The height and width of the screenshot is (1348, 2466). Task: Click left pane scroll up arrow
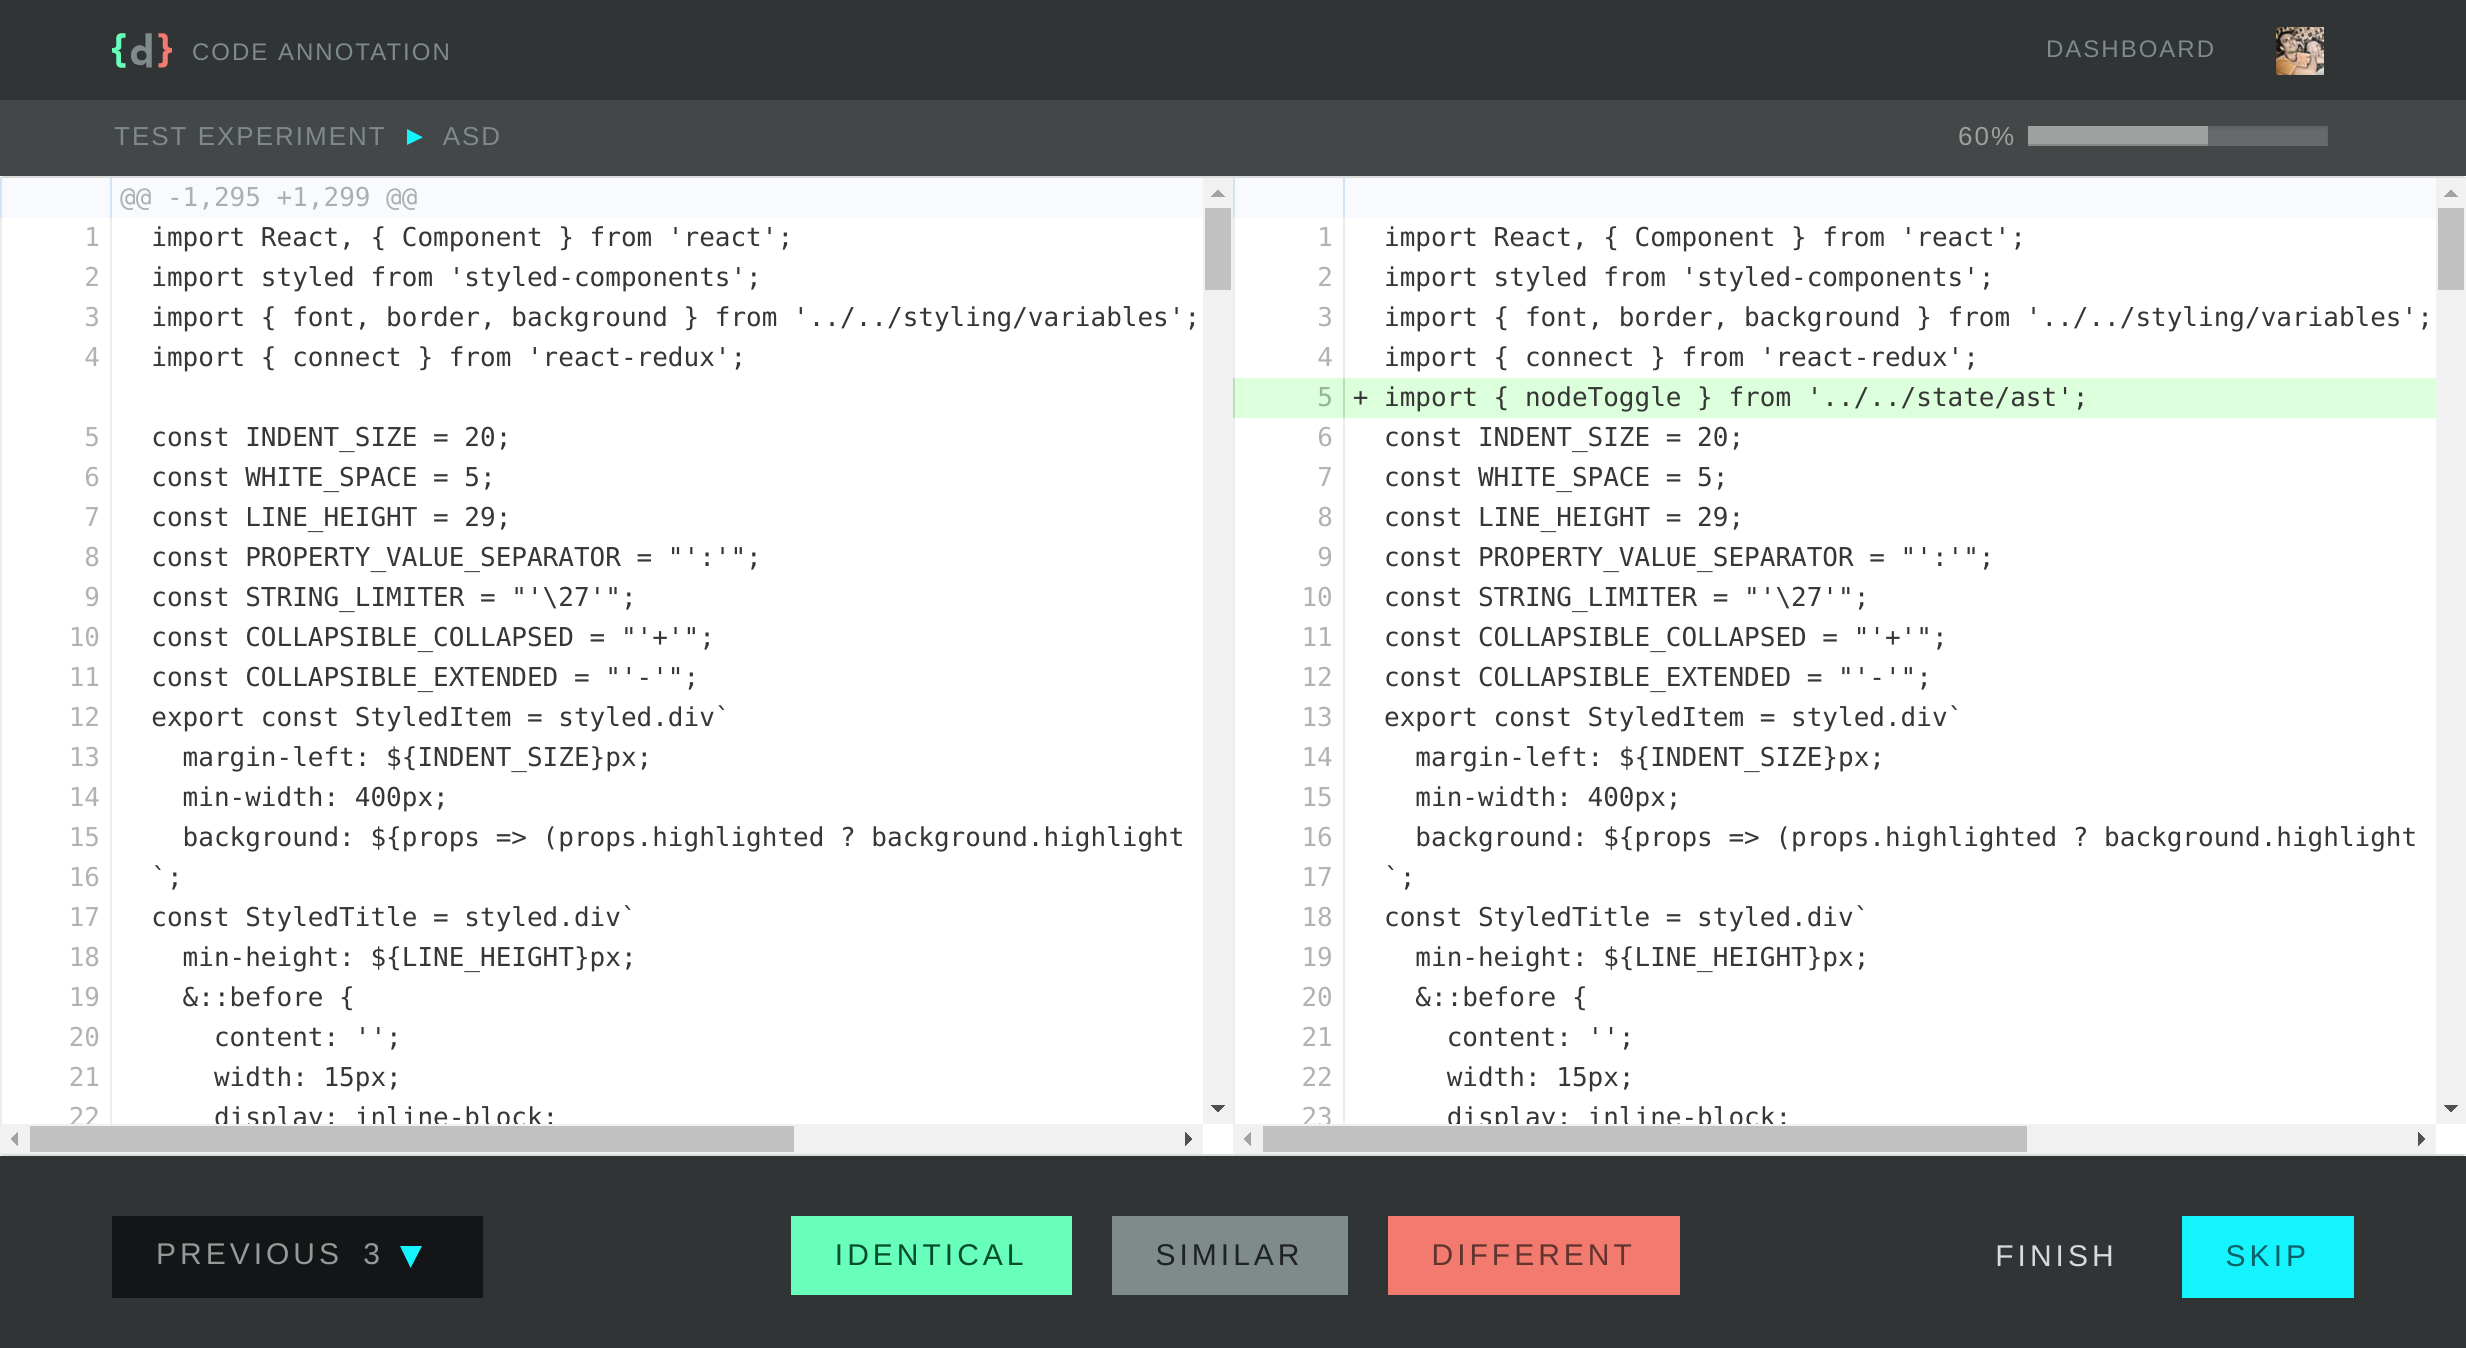1217,194
